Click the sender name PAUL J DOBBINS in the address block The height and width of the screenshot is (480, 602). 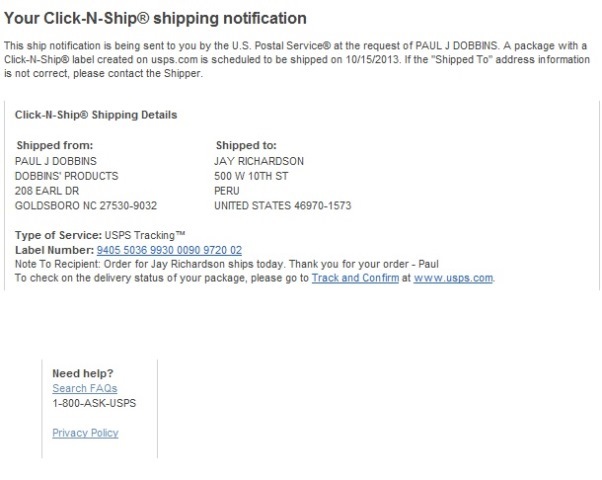pyautogui.click(x=56, y=161)
